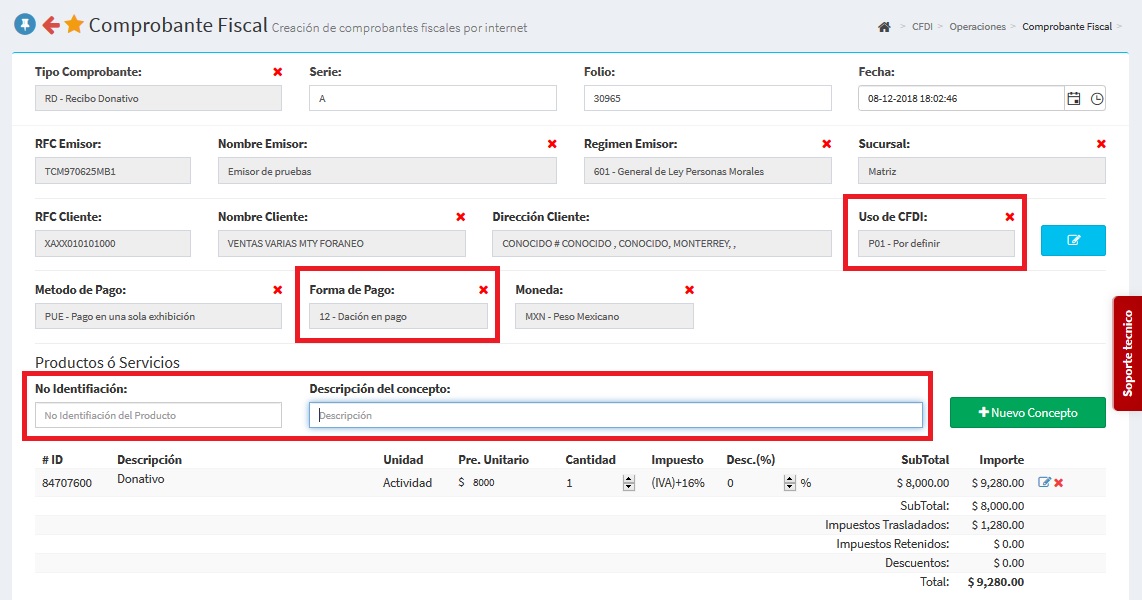This screenshot has width=1142, height=600.
Task: Go to the Operaciones breadcrumb
Action: tap(977, 27)
